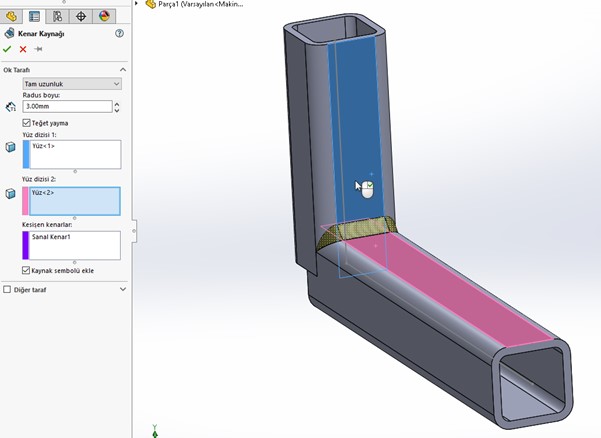Expand the Diğer taraf section chevron
601x438 pixels.
[122, 289]
